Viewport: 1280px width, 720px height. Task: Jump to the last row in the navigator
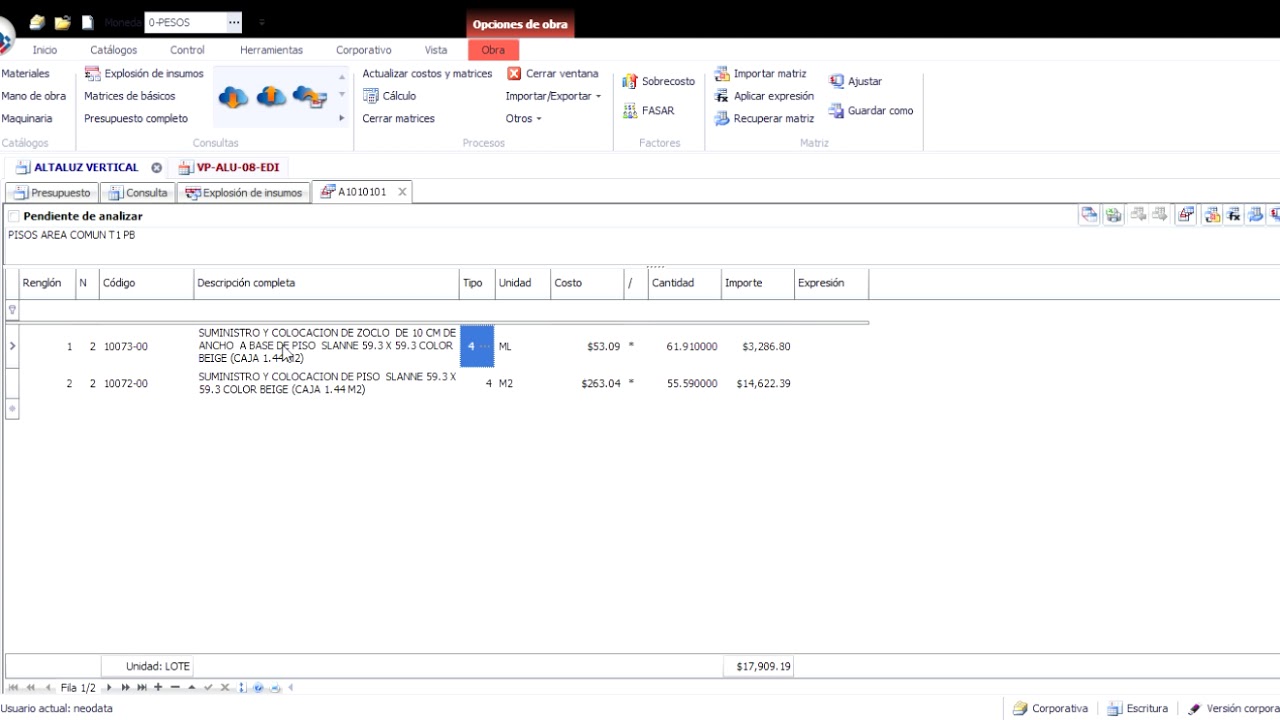click(142, 688)
